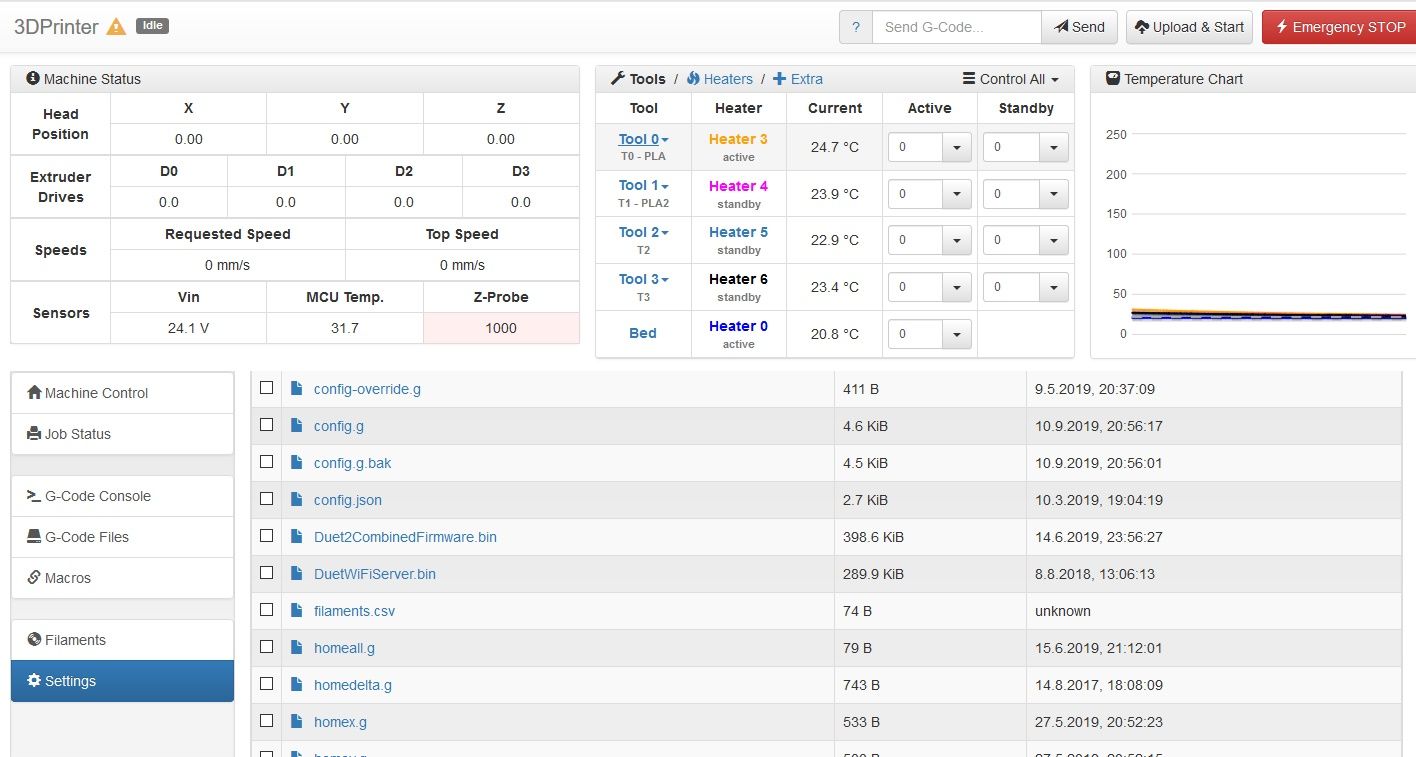Expand the Tool 1 menu
The height and width of the screenshot is (757, 1416).
click(x=643, y=185)
